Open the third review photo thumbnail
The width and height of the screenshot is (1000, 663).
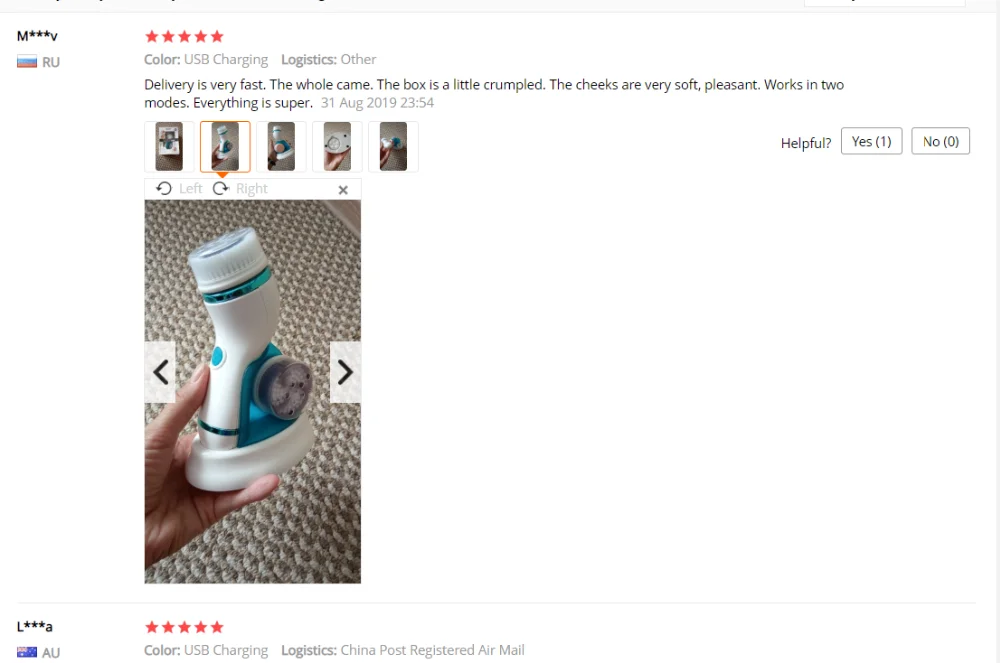tap(281, 147)
